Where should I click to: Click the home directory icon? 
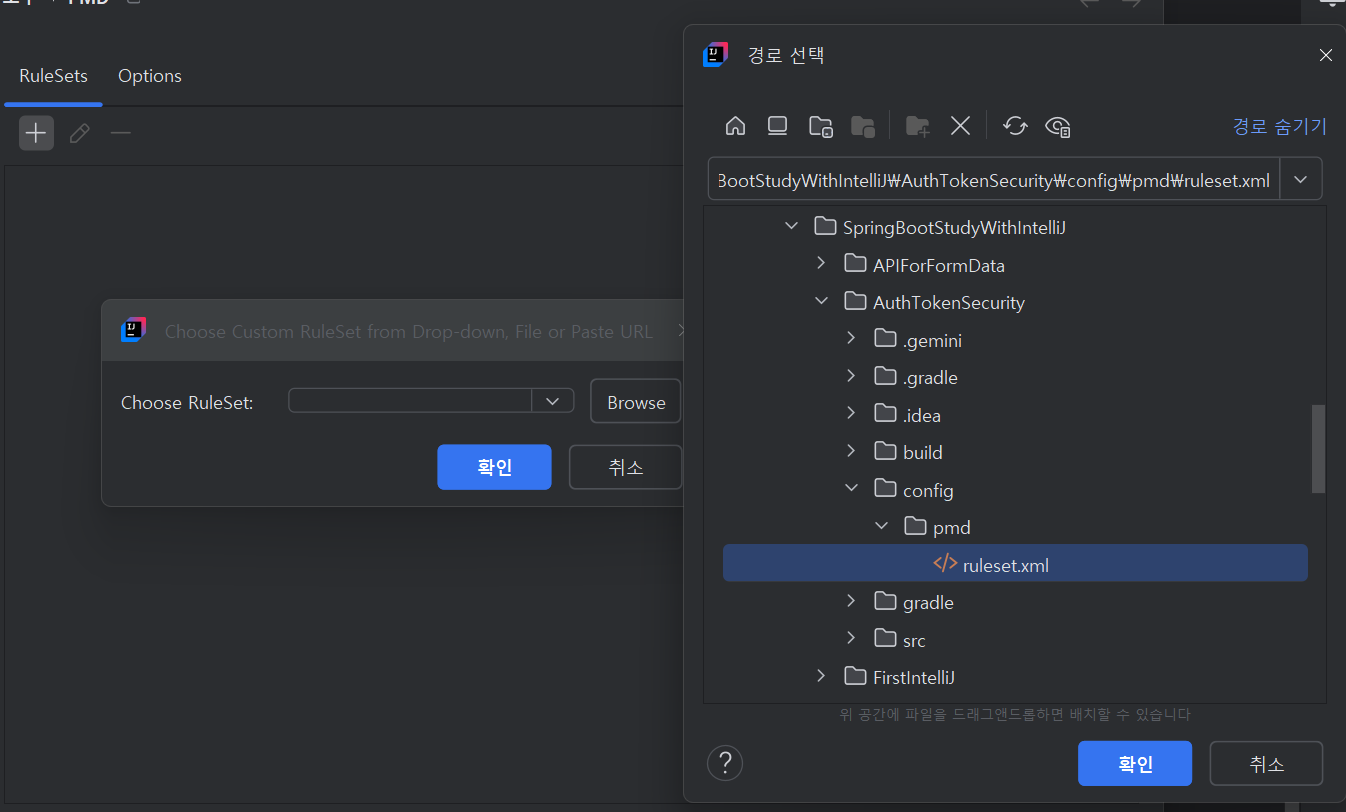coord(735,126)
